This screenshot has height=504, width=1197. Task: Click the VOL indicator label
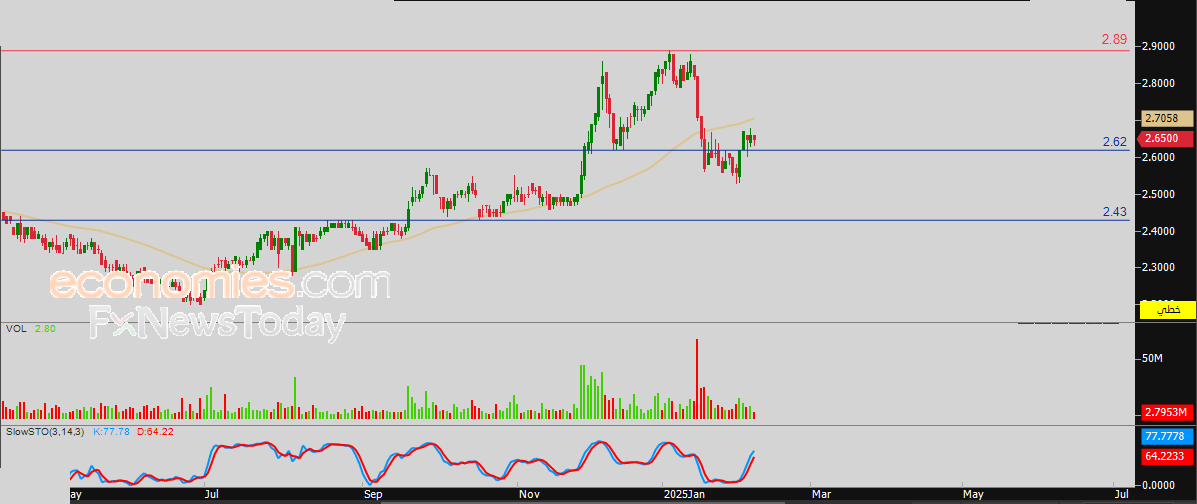(x=15, y=328)
